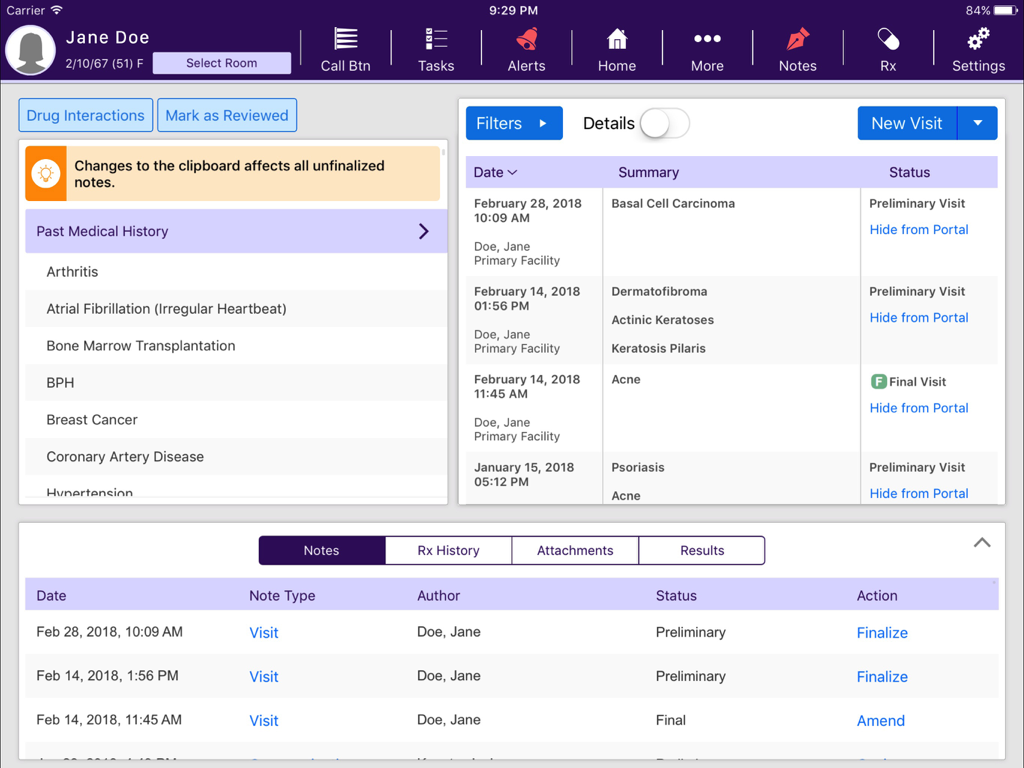This screenshot has width=1024, height=768.
Task: Open the Settings gear icon
Action: coord(977,48)
